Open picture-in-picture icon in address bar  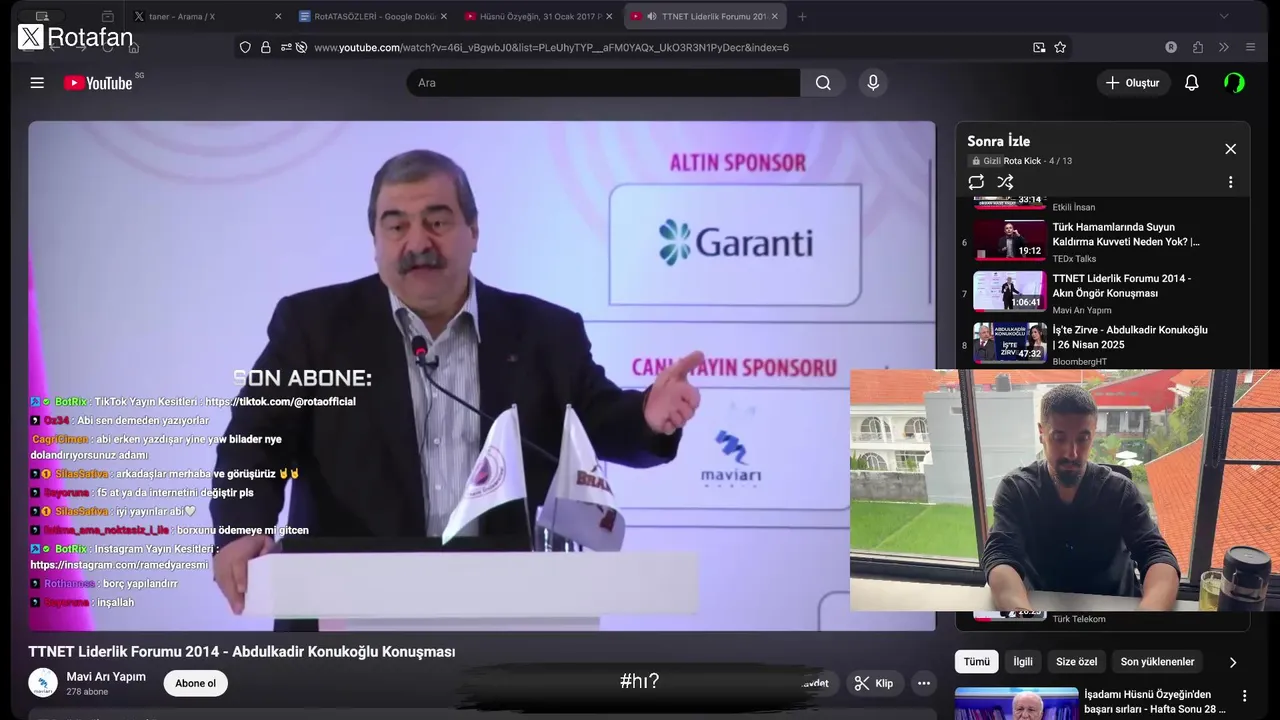1039,47
